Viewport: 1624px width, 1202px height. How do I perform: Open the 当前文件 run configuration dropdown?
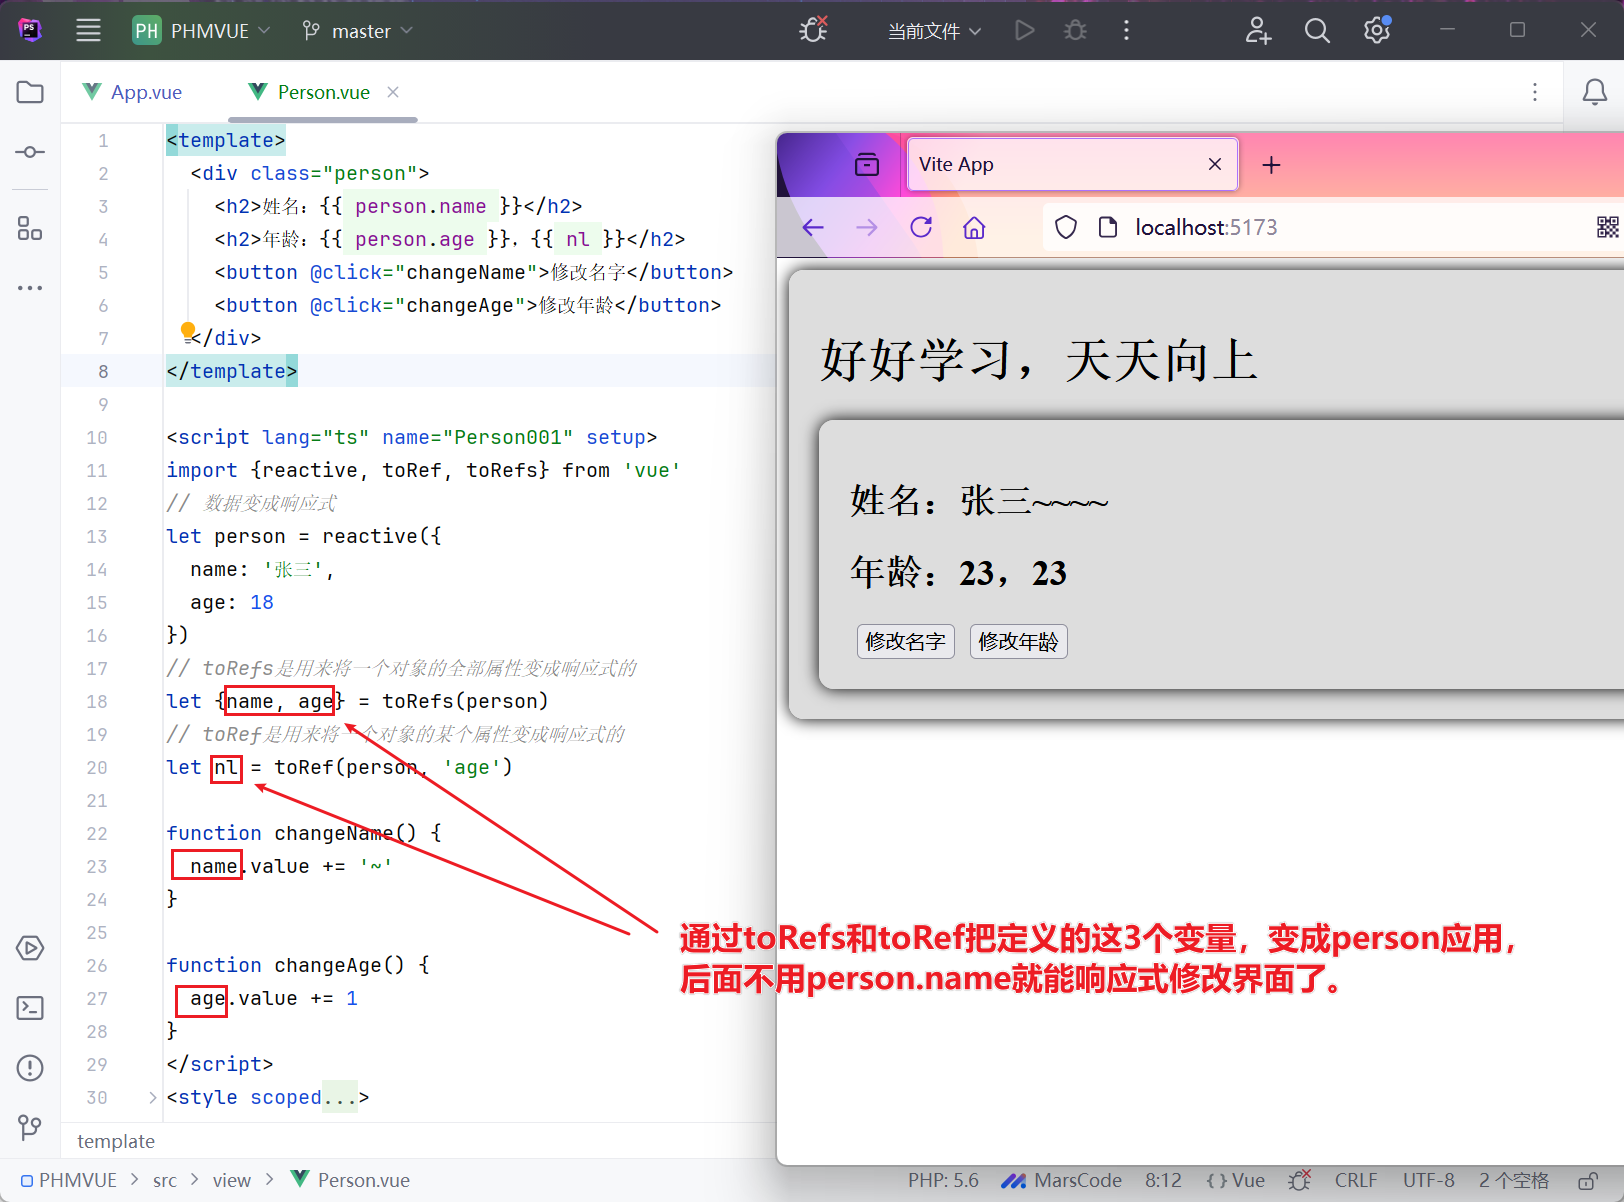point(934,31)
